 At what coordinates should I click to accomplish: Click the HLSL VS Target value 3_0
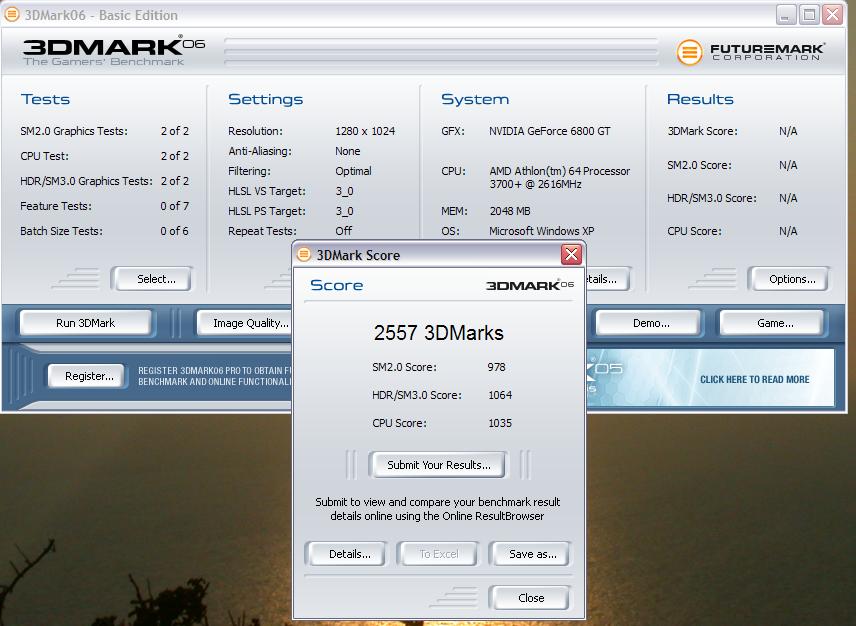pyautogui.click(x=344, y=192)
